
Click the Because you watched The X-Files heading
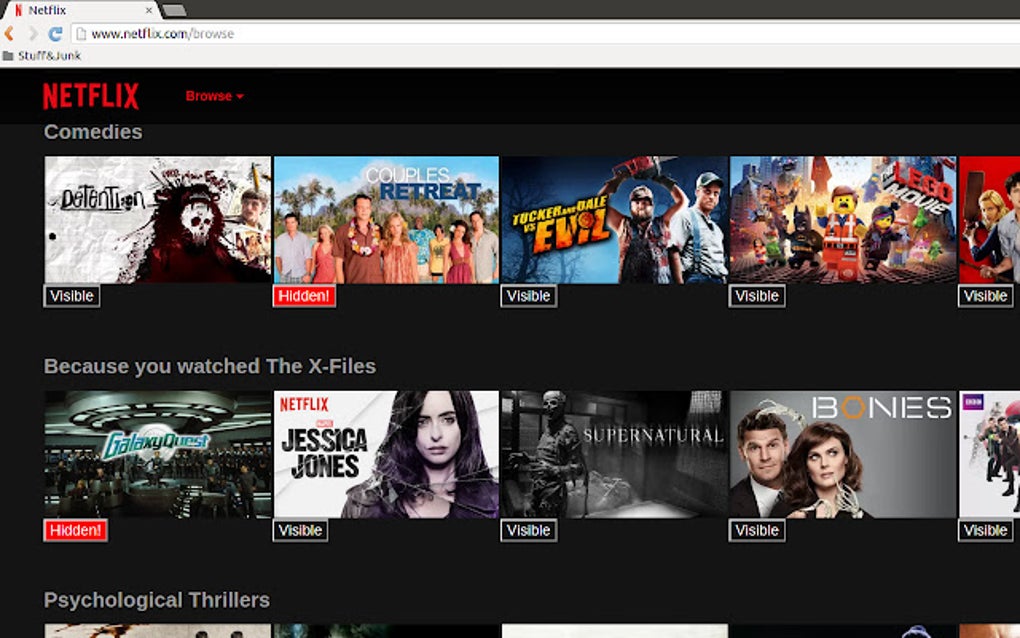[x=210, y=366]
